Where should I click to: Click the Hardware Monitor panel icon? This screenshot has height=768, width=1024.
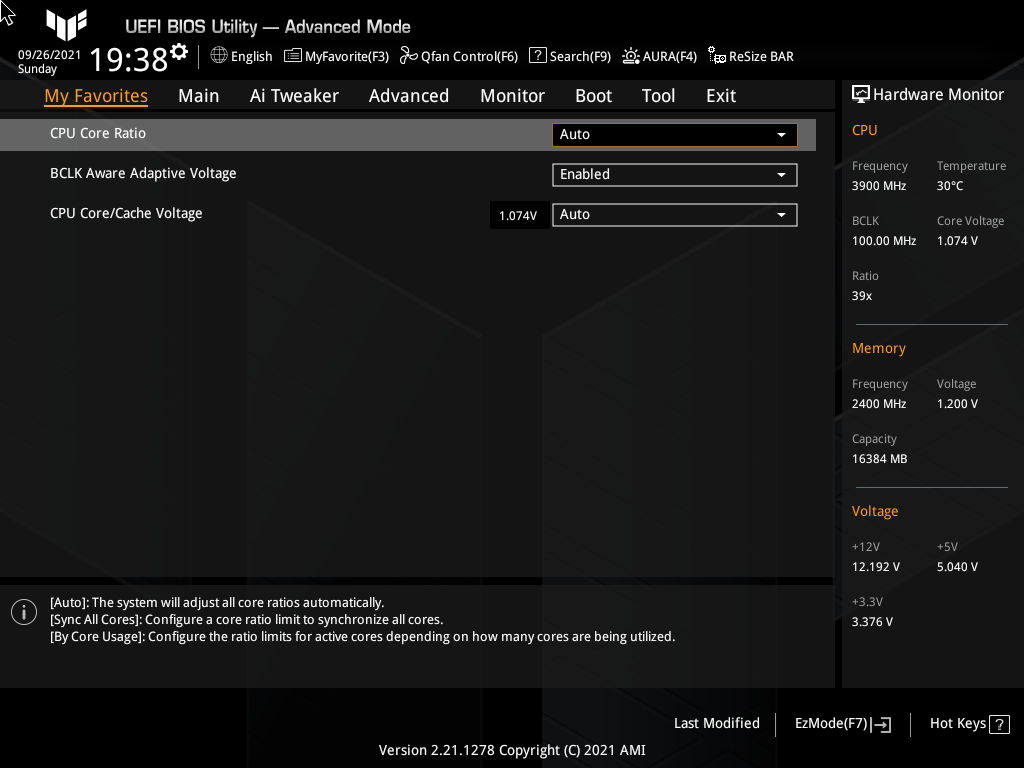pos(861,93)
